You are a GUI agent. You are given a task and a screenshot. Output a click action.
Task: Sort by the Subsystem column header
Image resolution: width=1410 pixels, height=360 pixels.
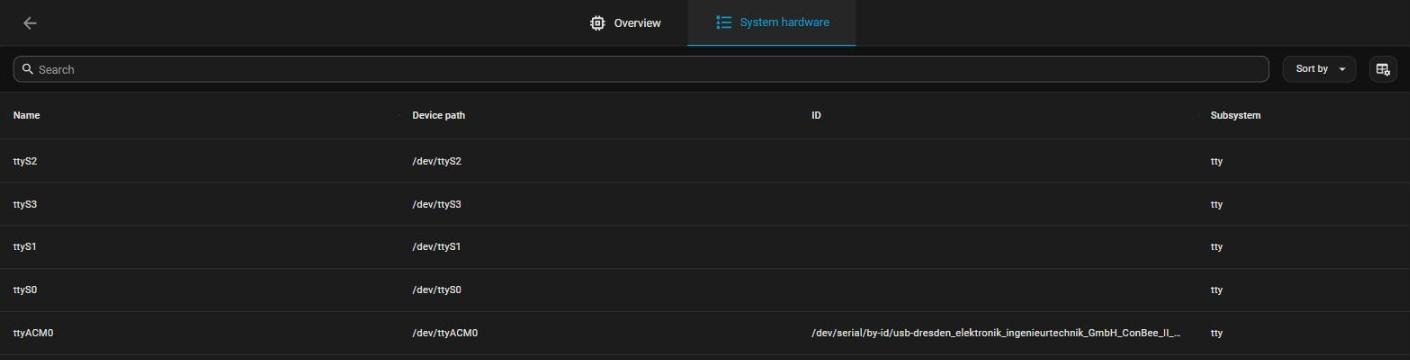[1235, 115]
